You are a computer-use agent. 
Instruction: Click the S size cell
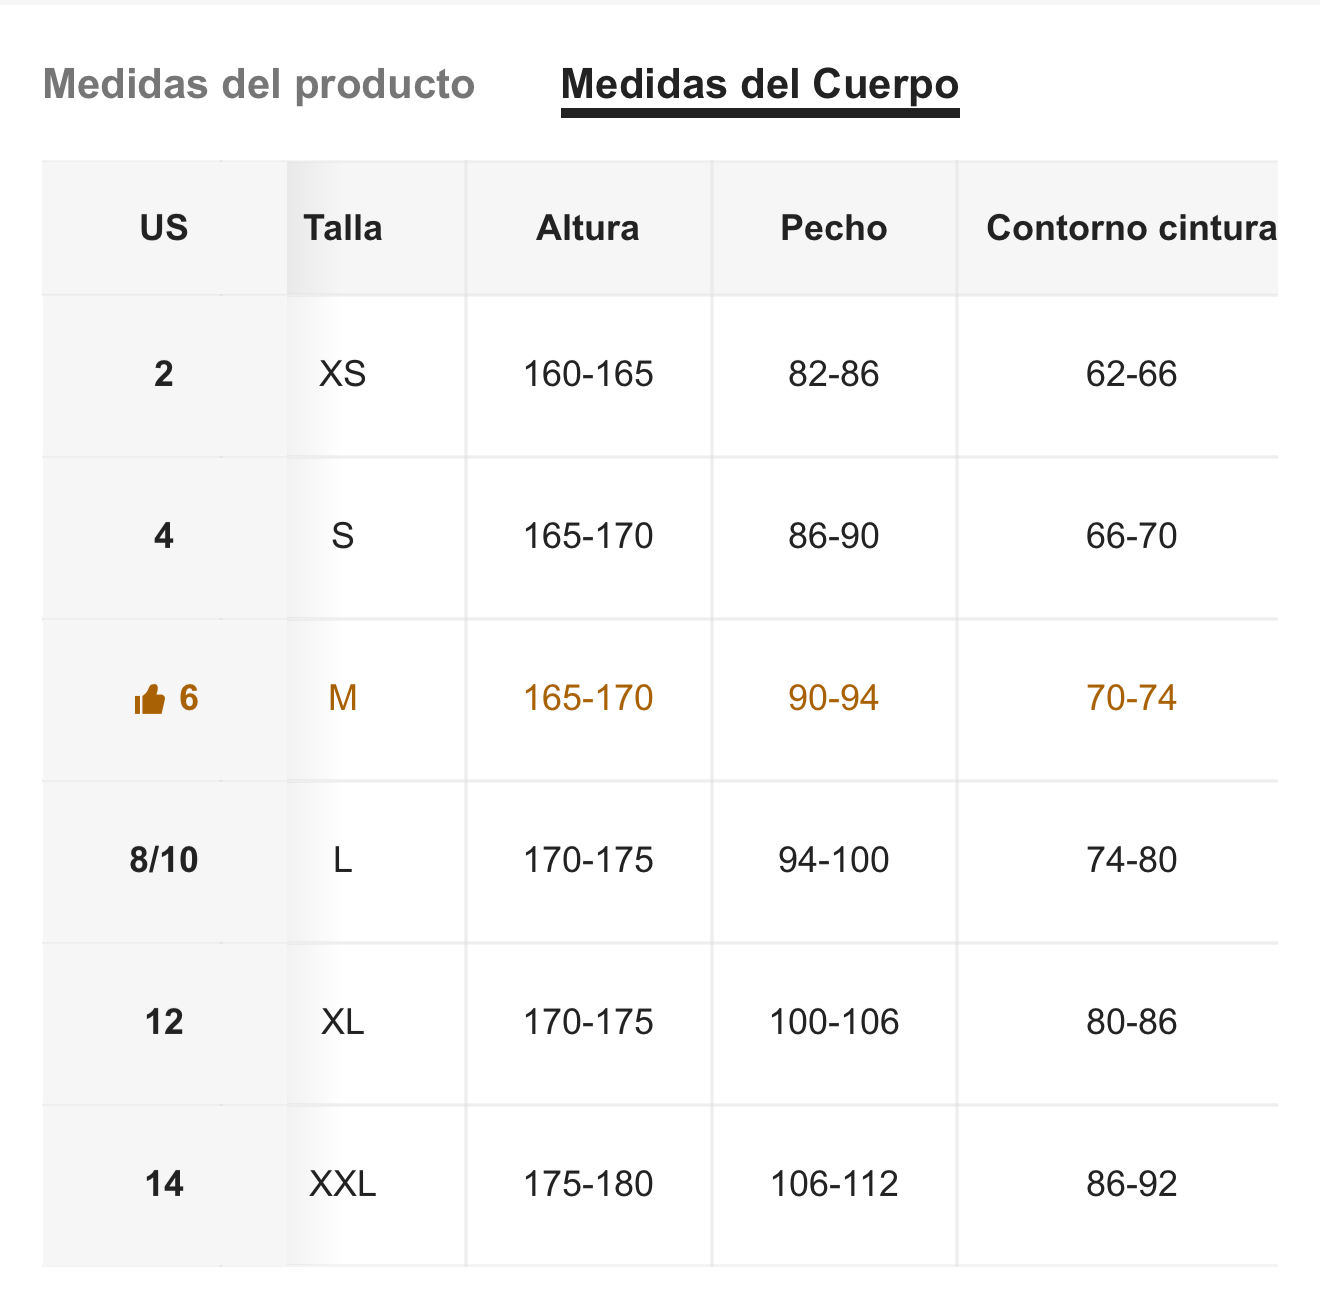click(x=343, y=536)
